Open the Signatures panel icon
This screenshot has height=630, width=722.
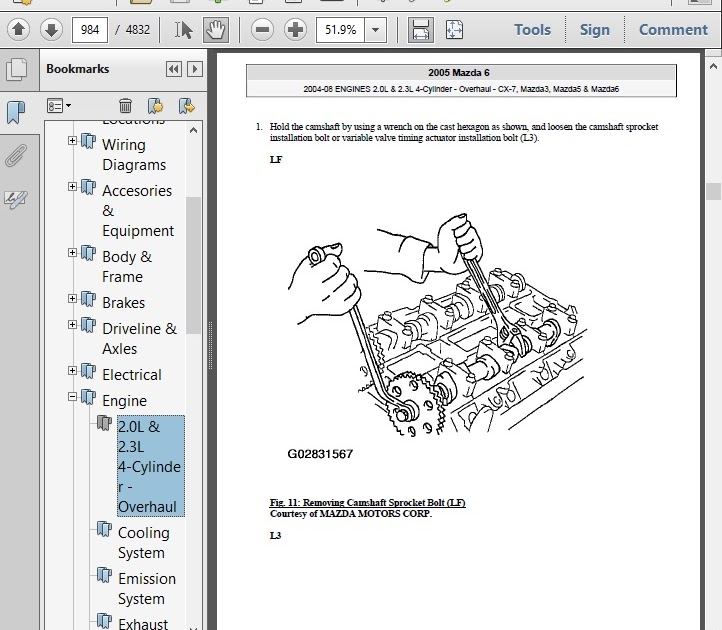point(16,199)
